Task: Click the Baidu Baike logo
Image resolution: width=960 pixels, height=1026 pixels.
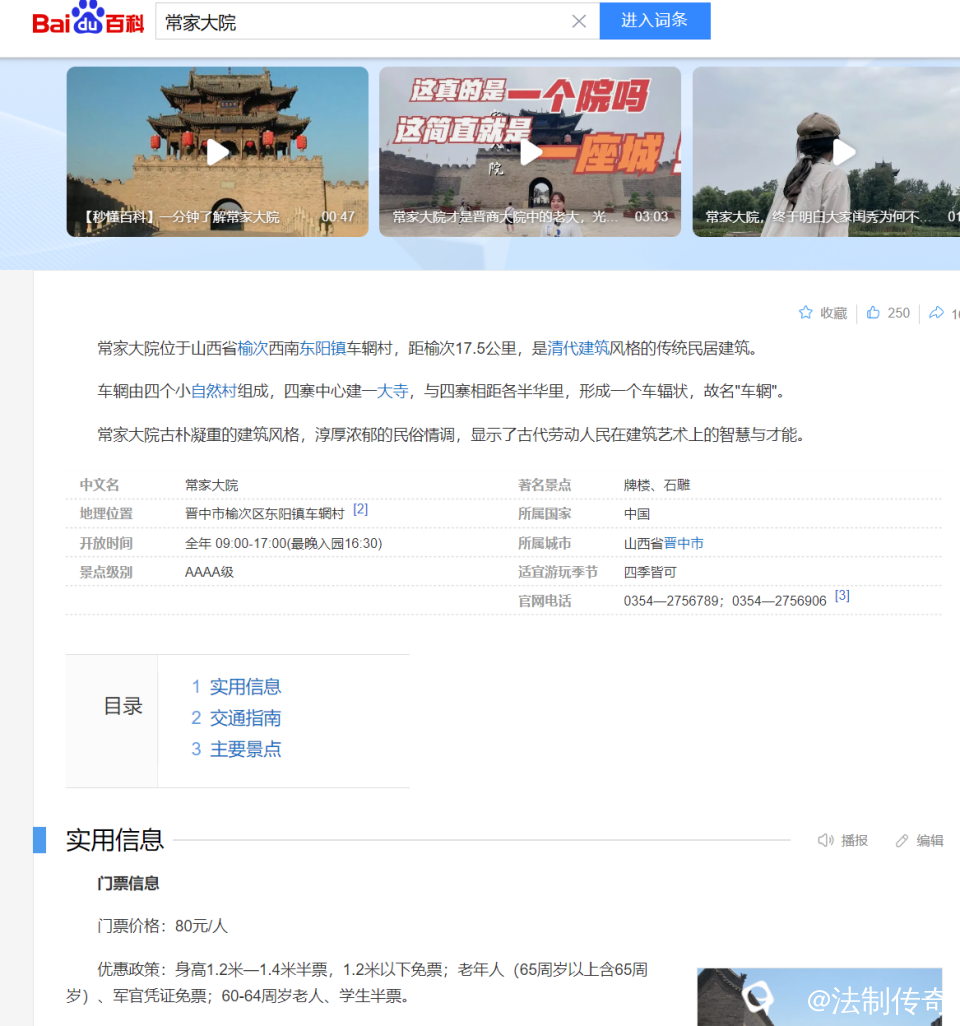Action: click(x=88, y=21)
